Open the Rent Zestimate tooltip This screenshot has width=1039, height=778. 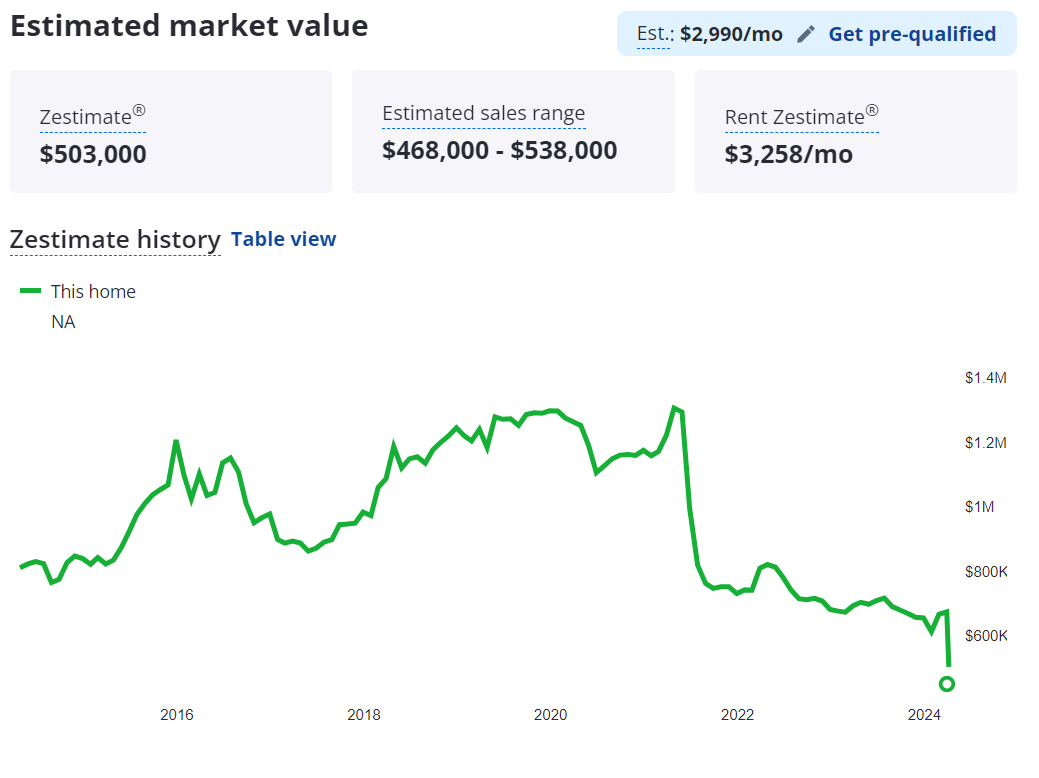click(801, 116)
